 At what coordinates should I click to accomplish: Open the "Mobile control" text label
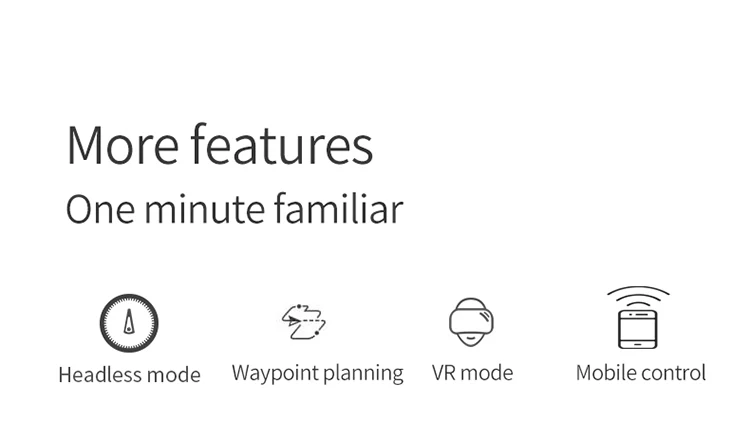(x=640, y=373)
